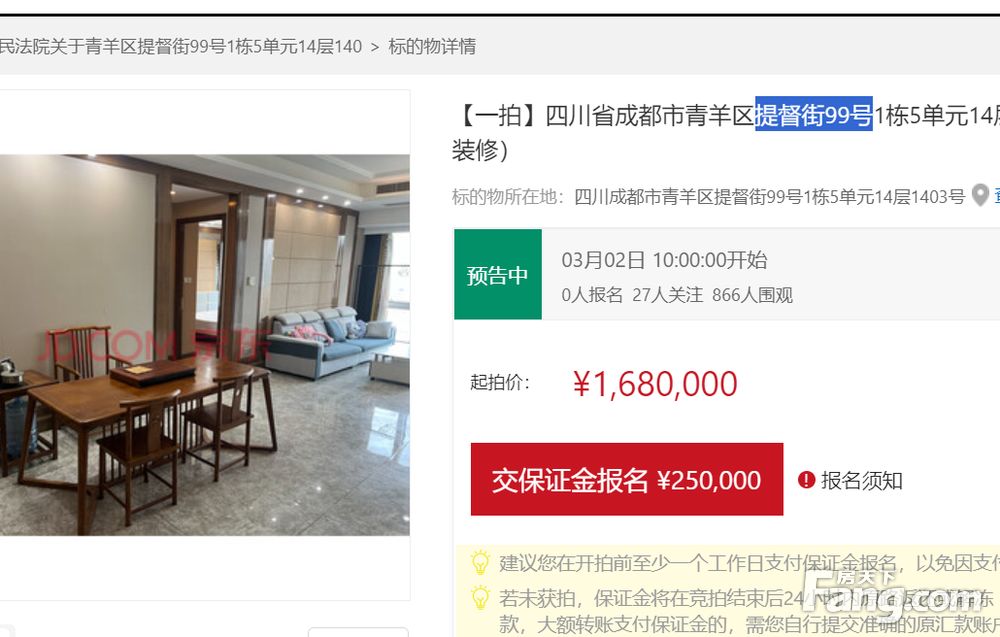Click the 27人关注 follower count
Image resolution: width=1000 pixels, height=637 pixels.
[x=667, y=295]
